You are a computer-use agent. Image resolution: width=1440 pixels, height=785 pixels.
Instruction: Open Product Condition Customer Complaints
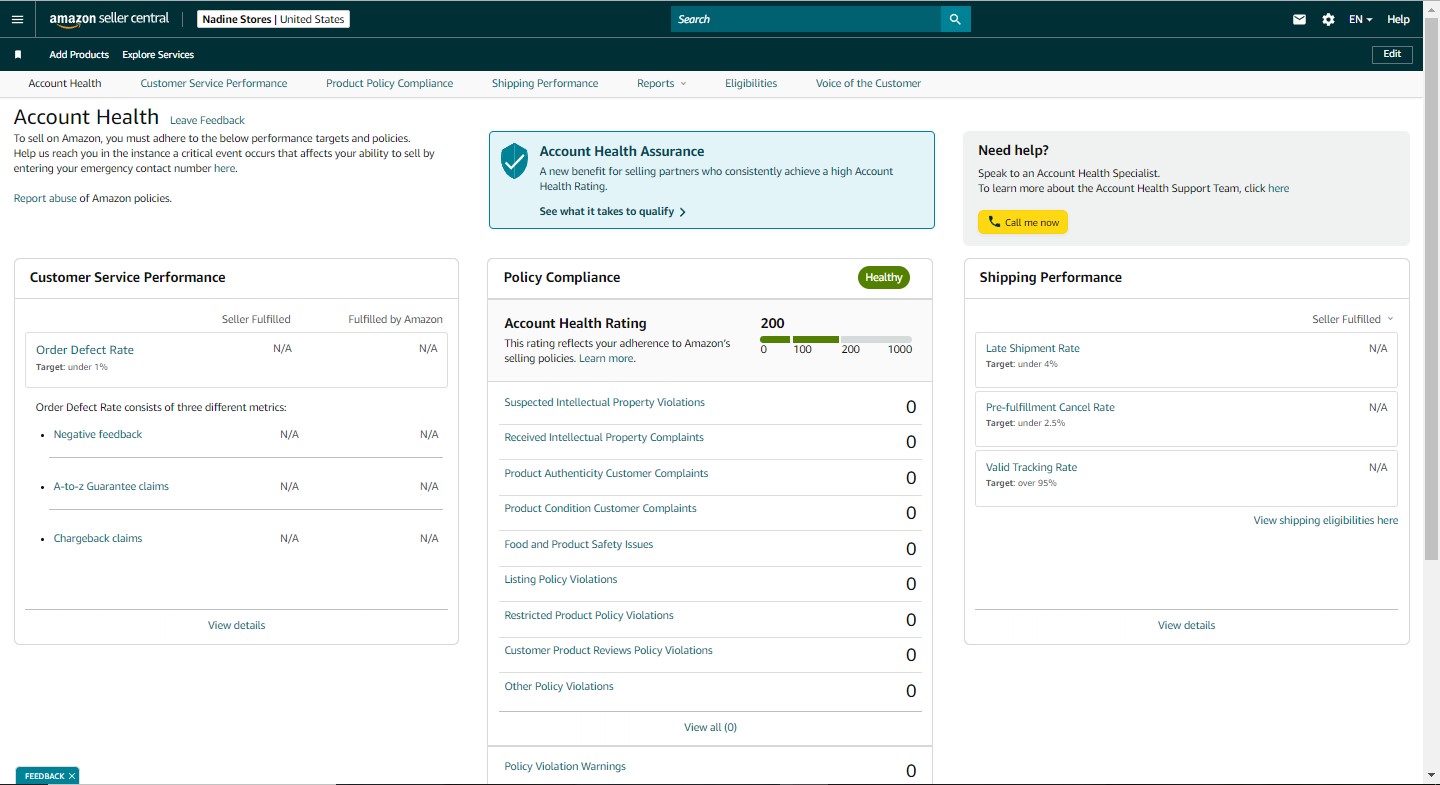click(600, 508)
